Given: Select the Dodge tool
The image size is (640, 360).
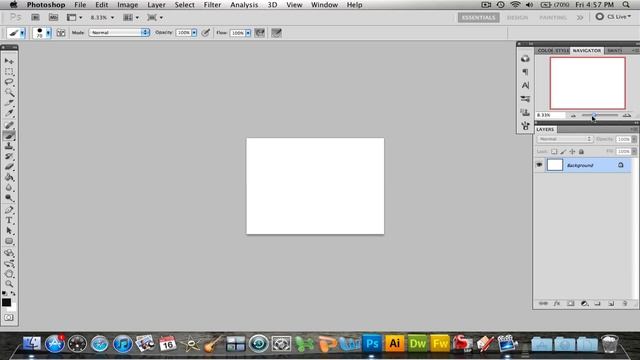Looking at the screenshot, I should coord(9,198).
